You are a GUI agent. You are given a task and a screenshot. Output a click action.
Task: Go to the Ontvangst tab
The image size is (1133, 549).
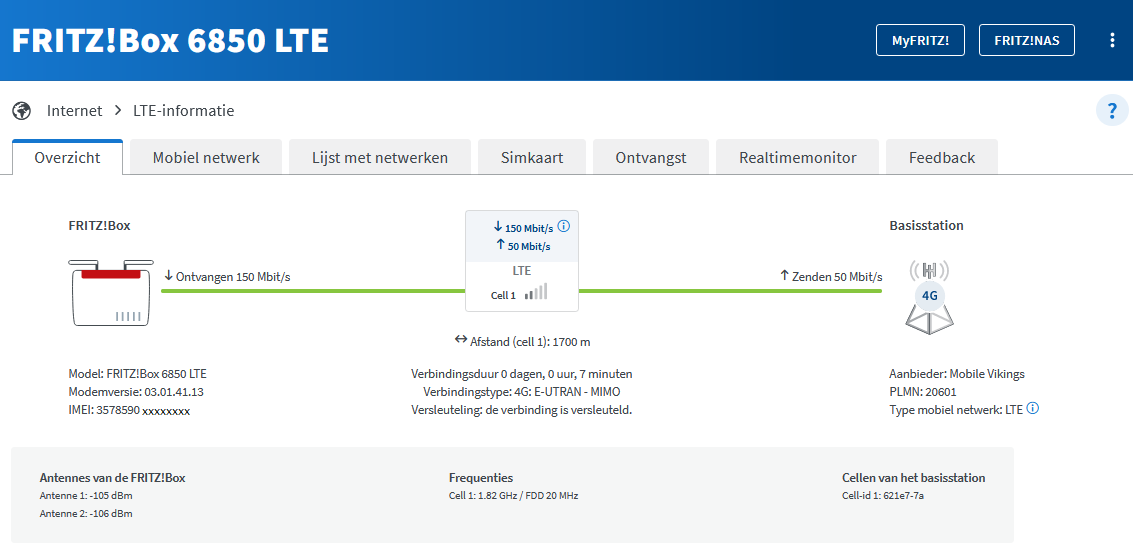point(650,157)
